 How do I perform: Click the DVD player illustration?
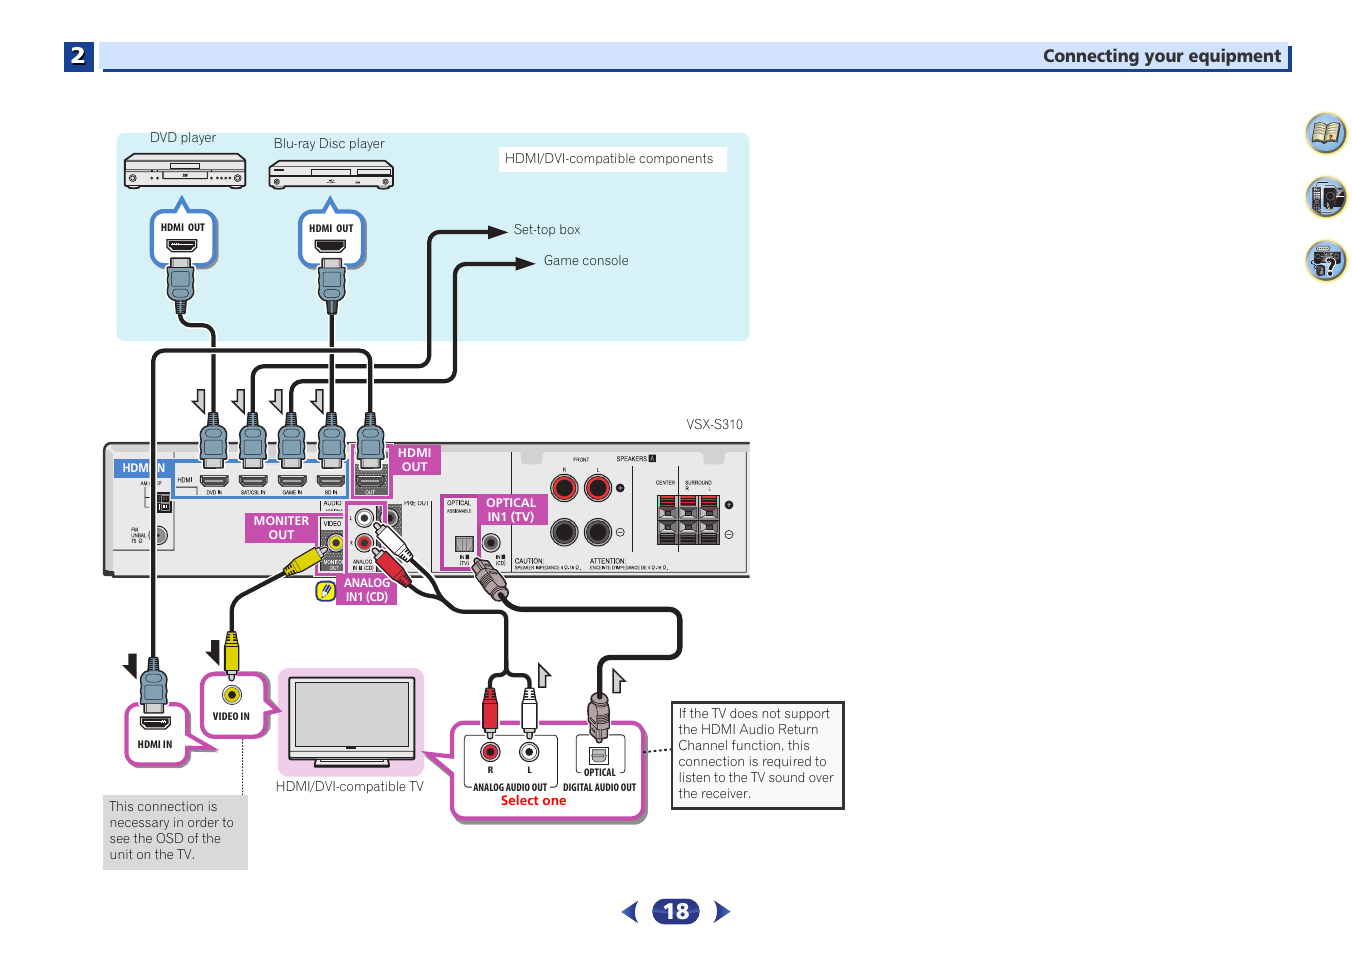coord(185,171)
